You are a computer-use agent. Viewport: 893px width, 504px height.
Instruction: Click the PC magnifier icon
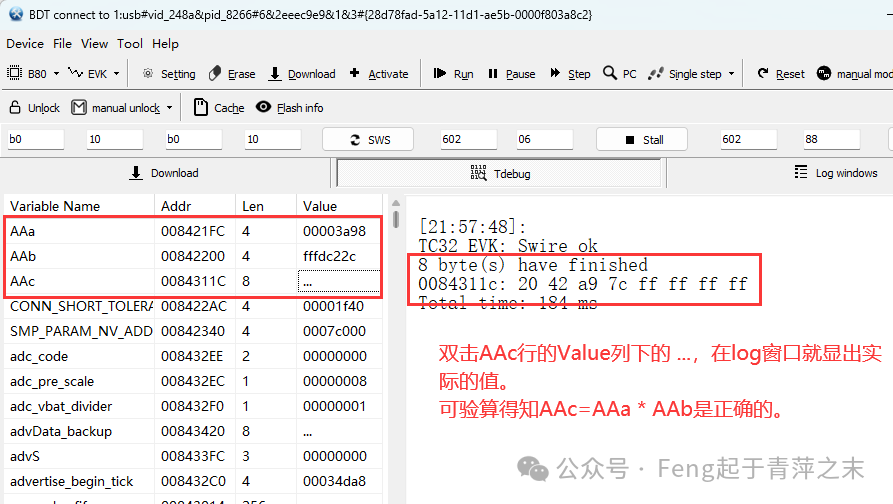tap(609, 73)
